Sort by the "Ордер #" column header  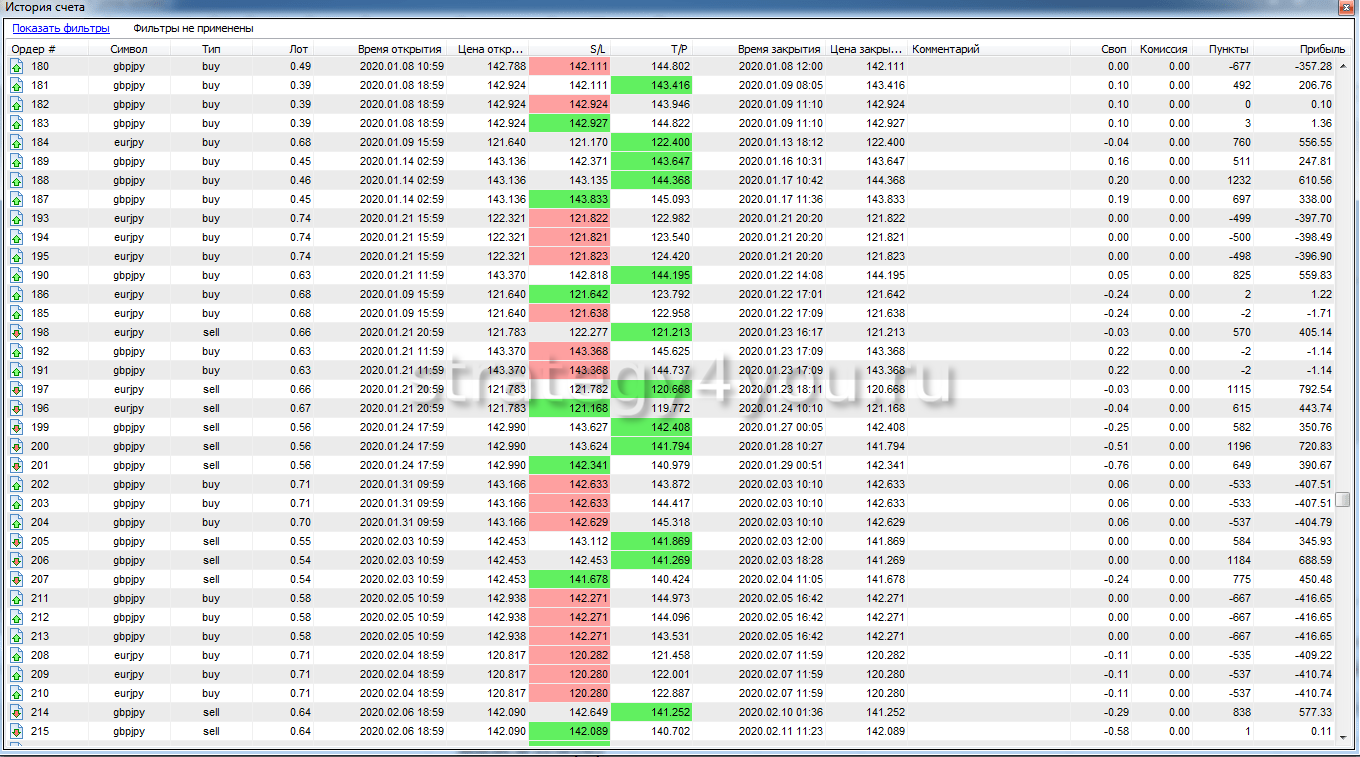(34, 49)
